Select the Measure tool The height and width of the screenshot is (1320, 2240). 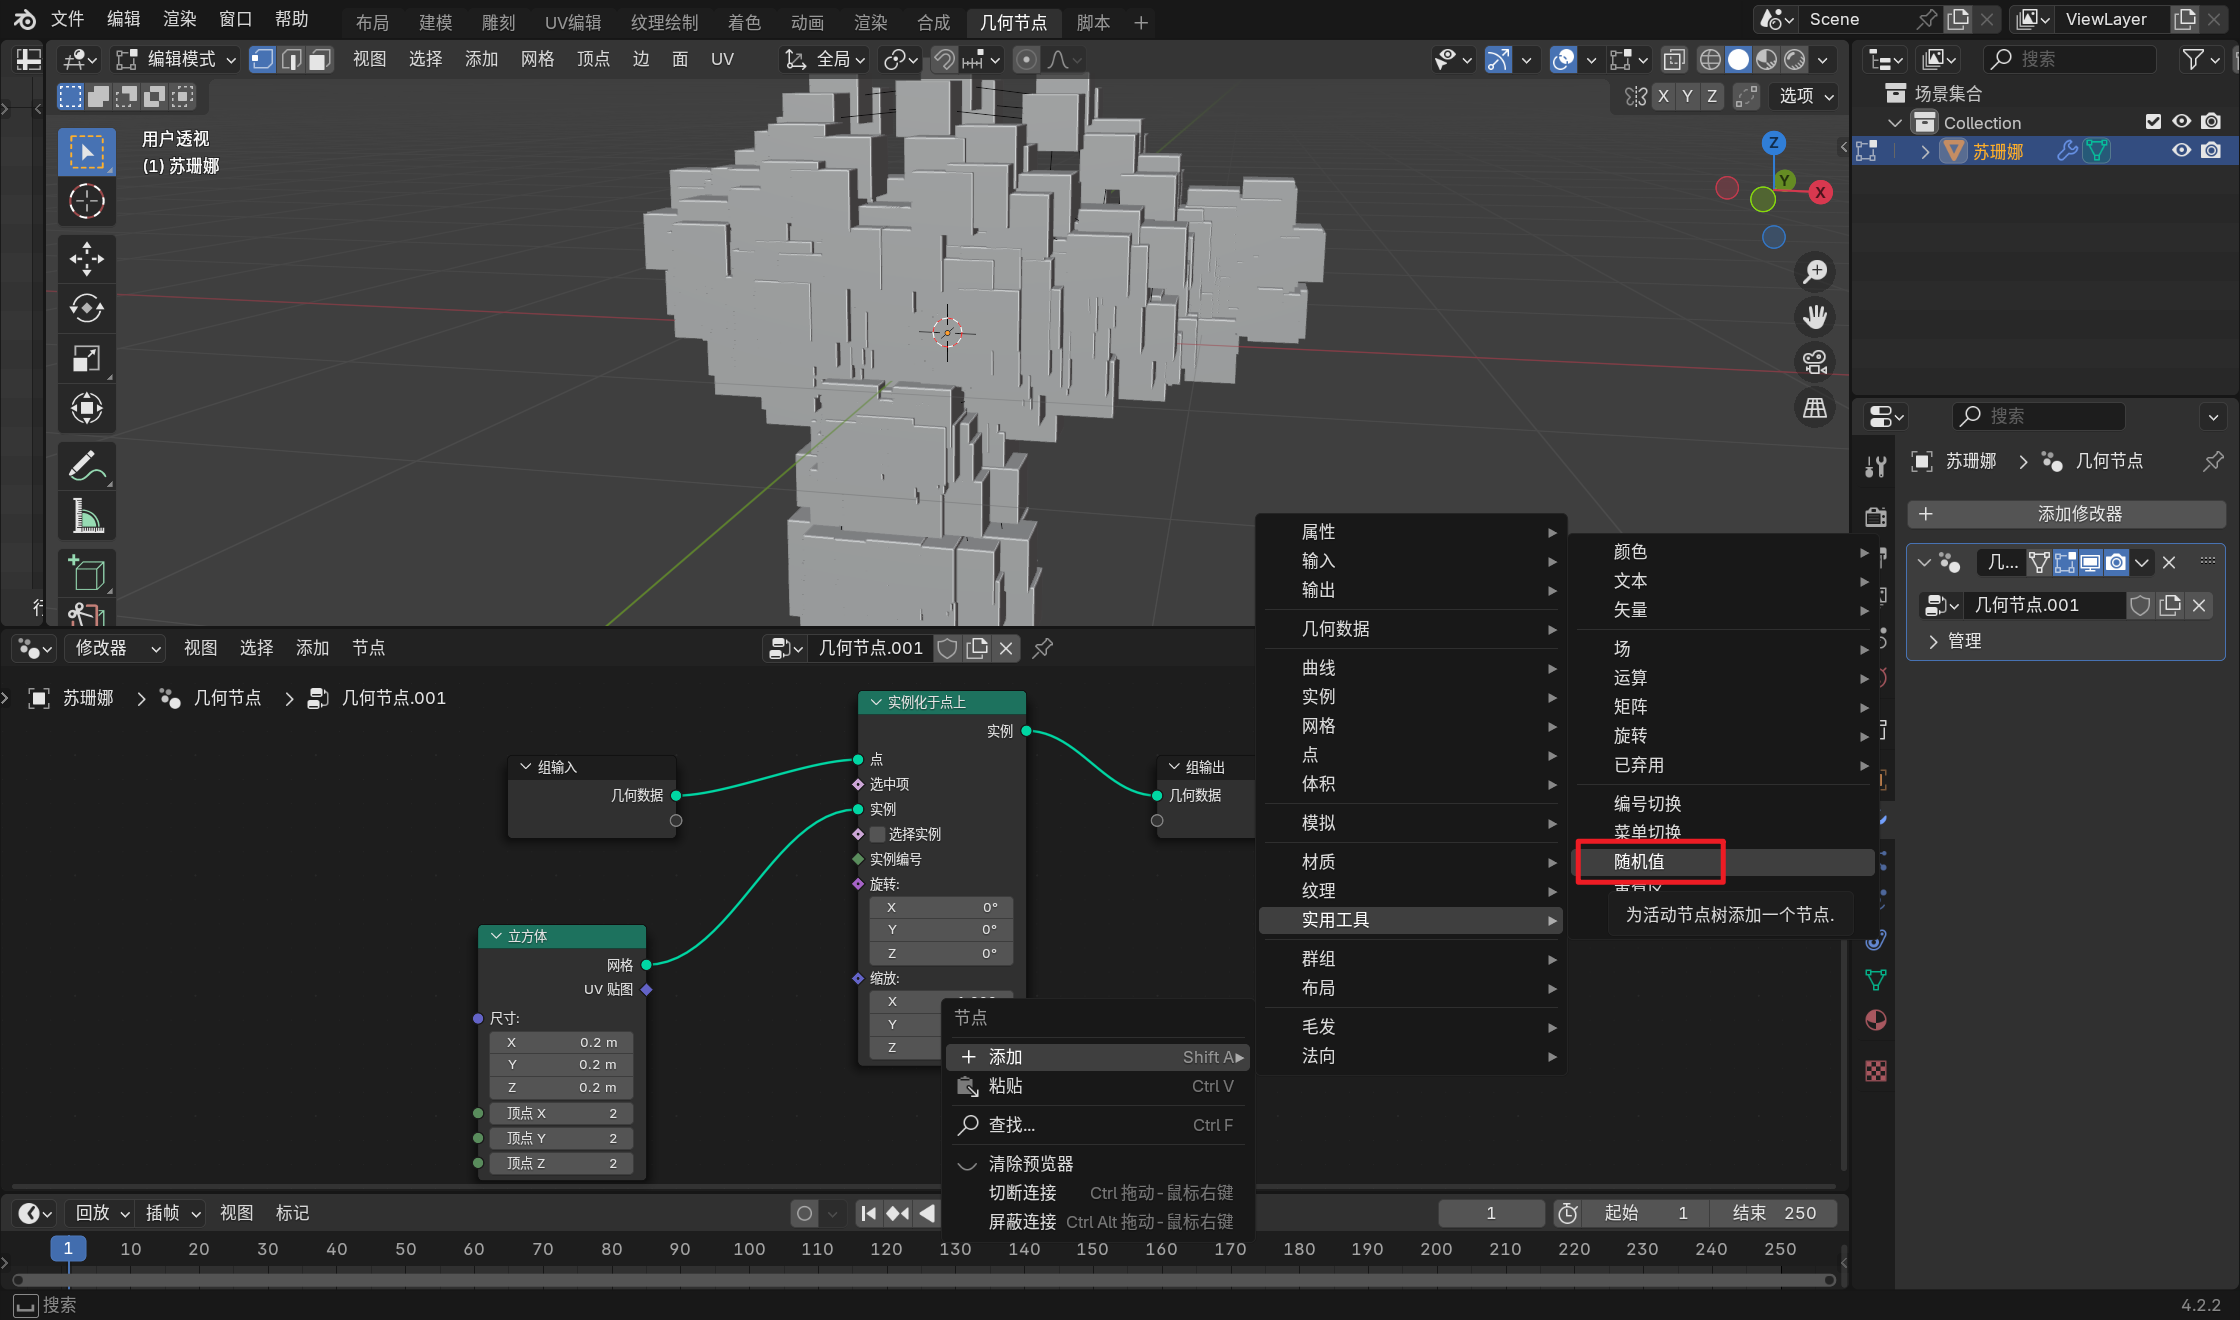pyautogui.click(x=86, y=516)
